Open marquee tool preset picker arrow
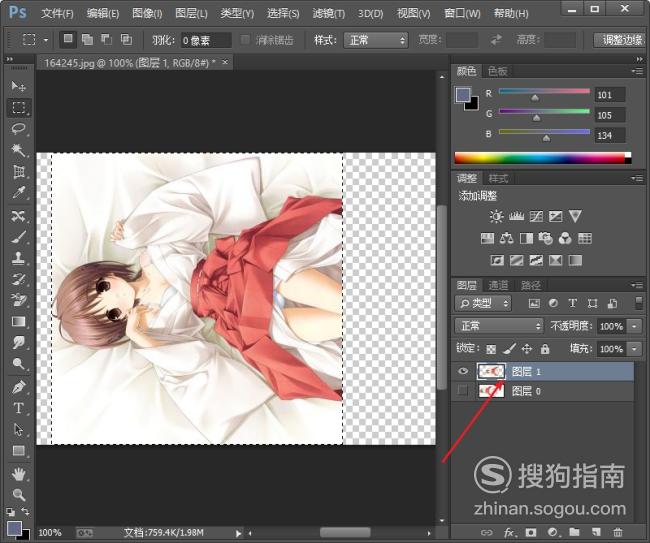 [46, 40]
